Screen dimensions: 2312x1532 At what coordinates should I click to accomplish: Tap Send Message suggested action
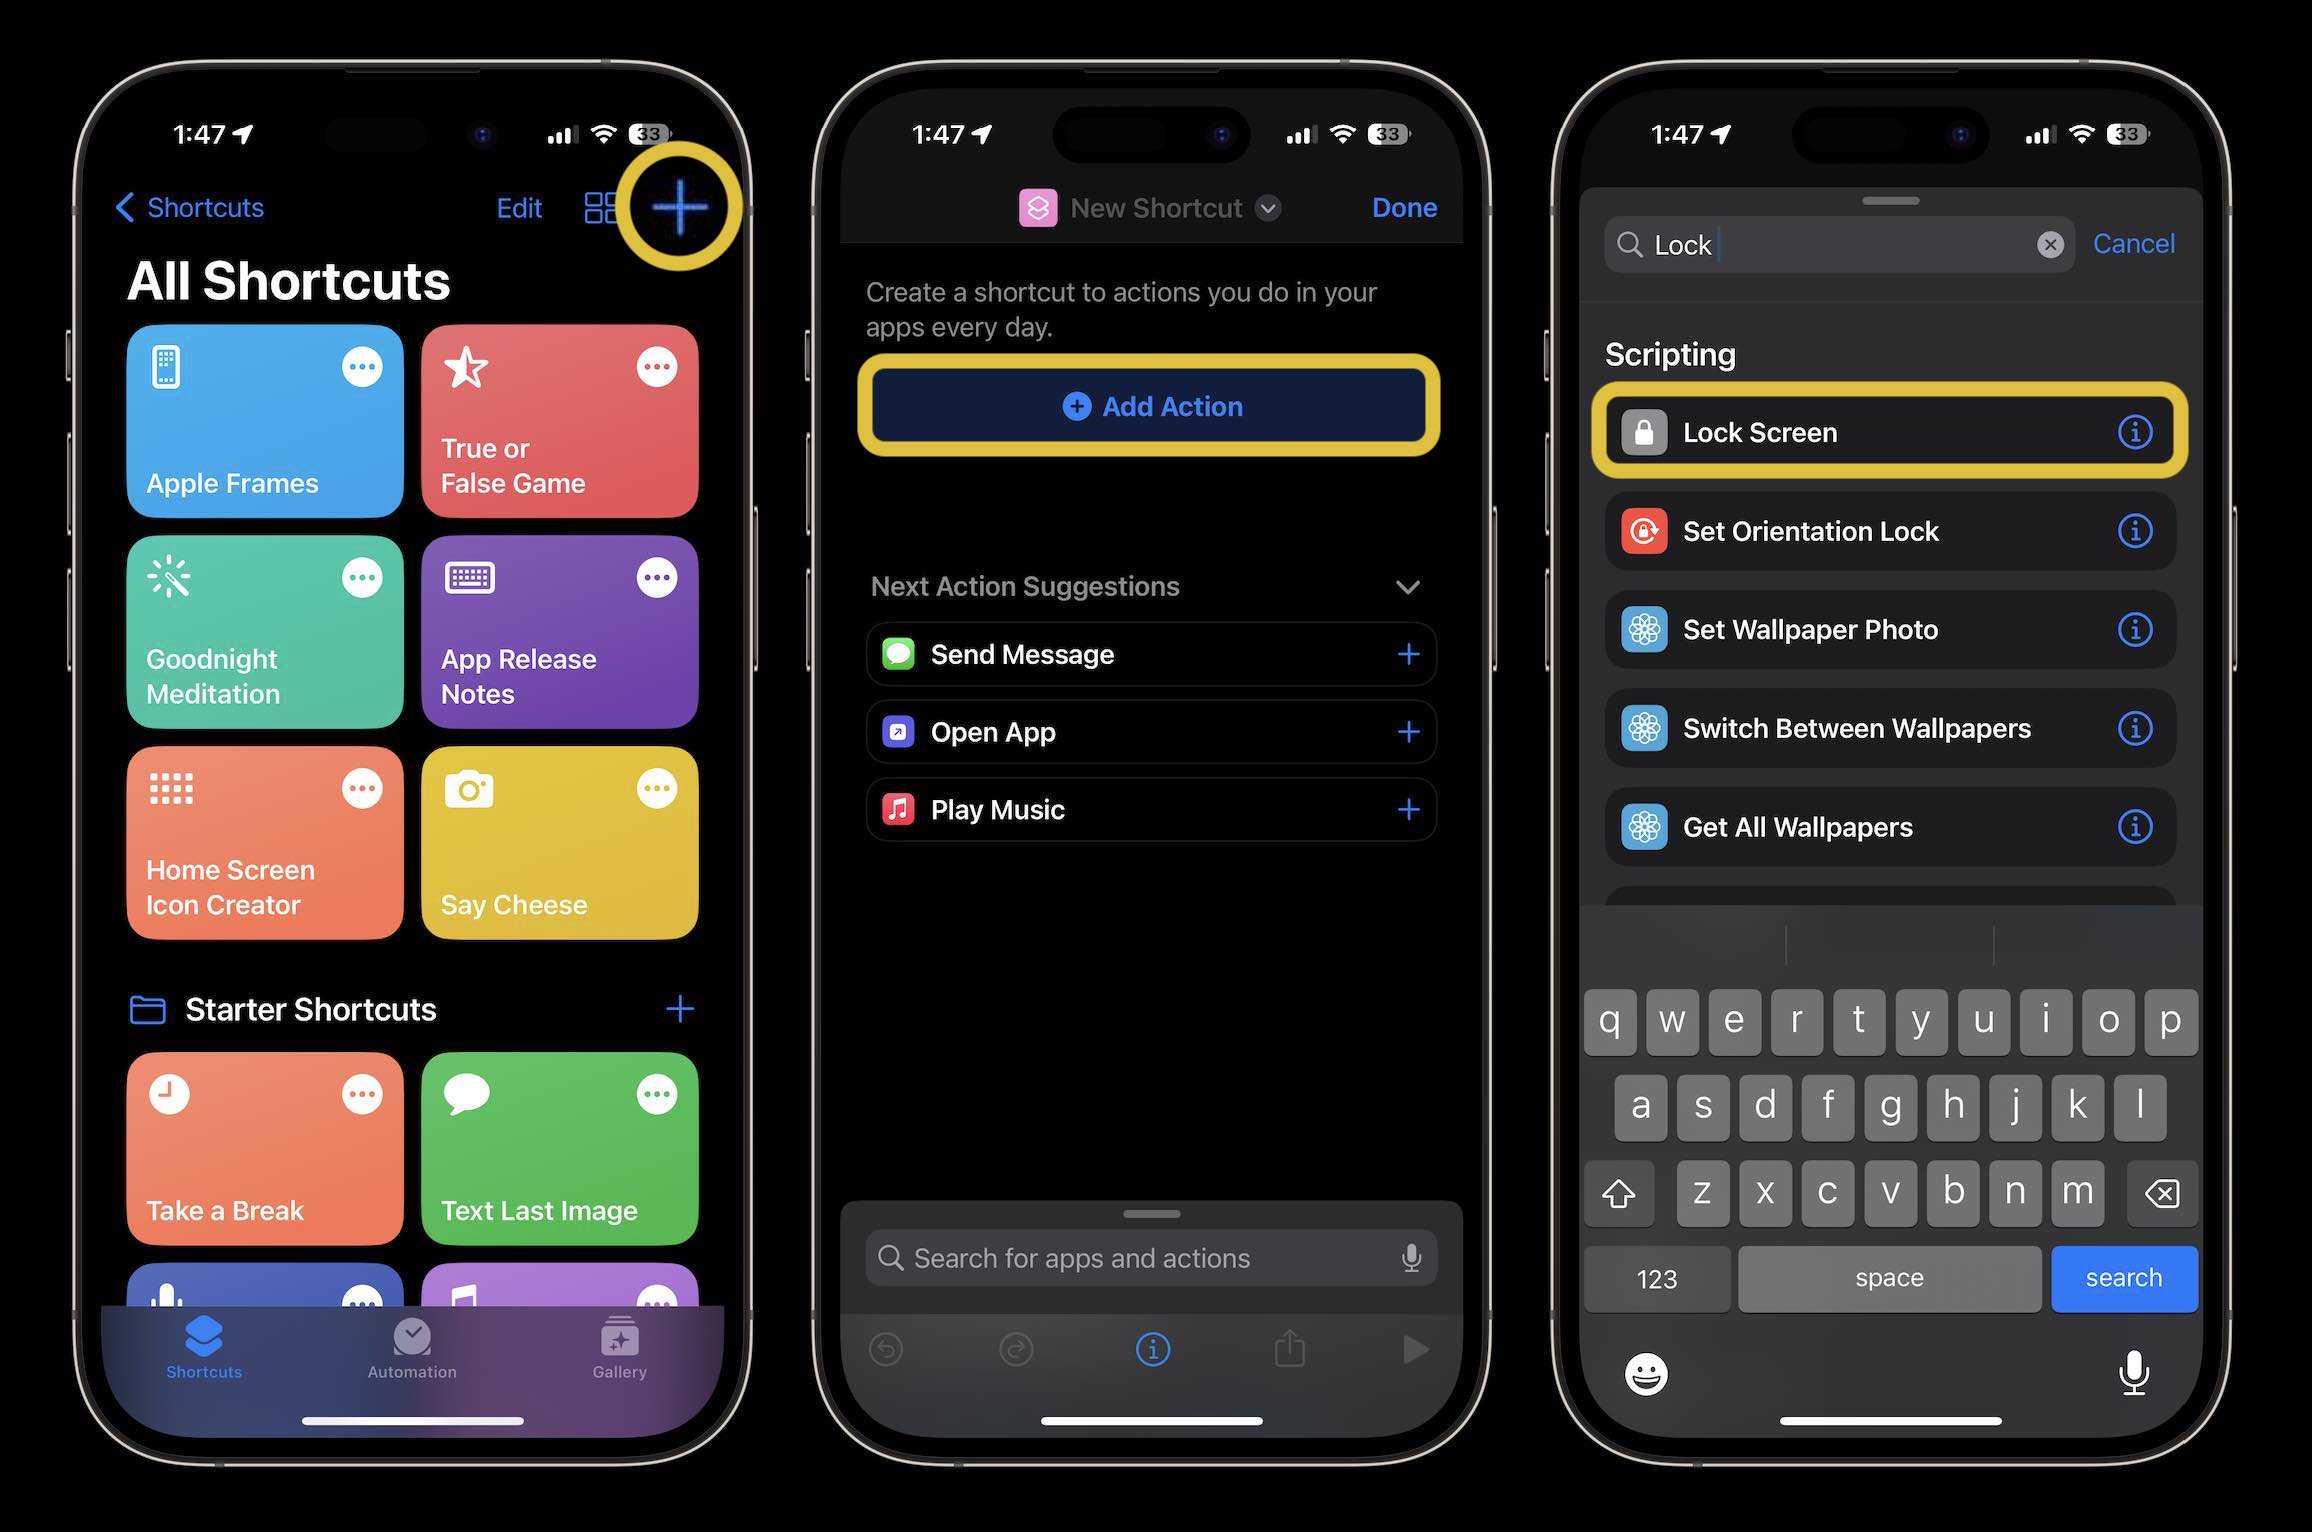click(1147, 653)
